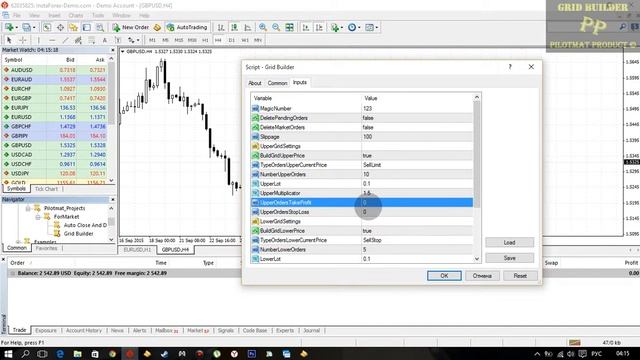Switch to Tick Chart tab
Screen dimensions: 640x360
tap(46, 189)
